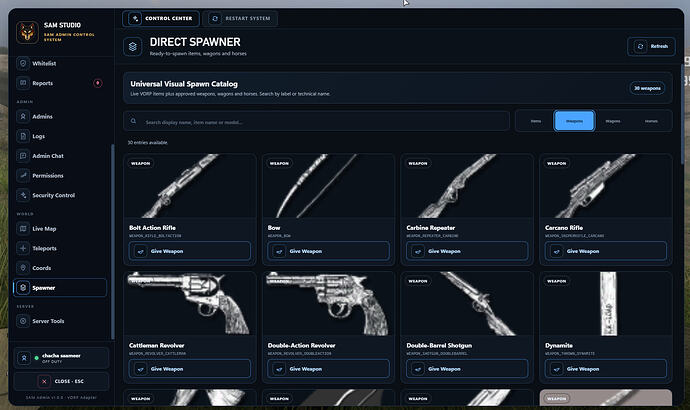Click the give icon on Carbine Repeater
The width and height of the screenshot is (690, 410).
click(x=418, y=251)
